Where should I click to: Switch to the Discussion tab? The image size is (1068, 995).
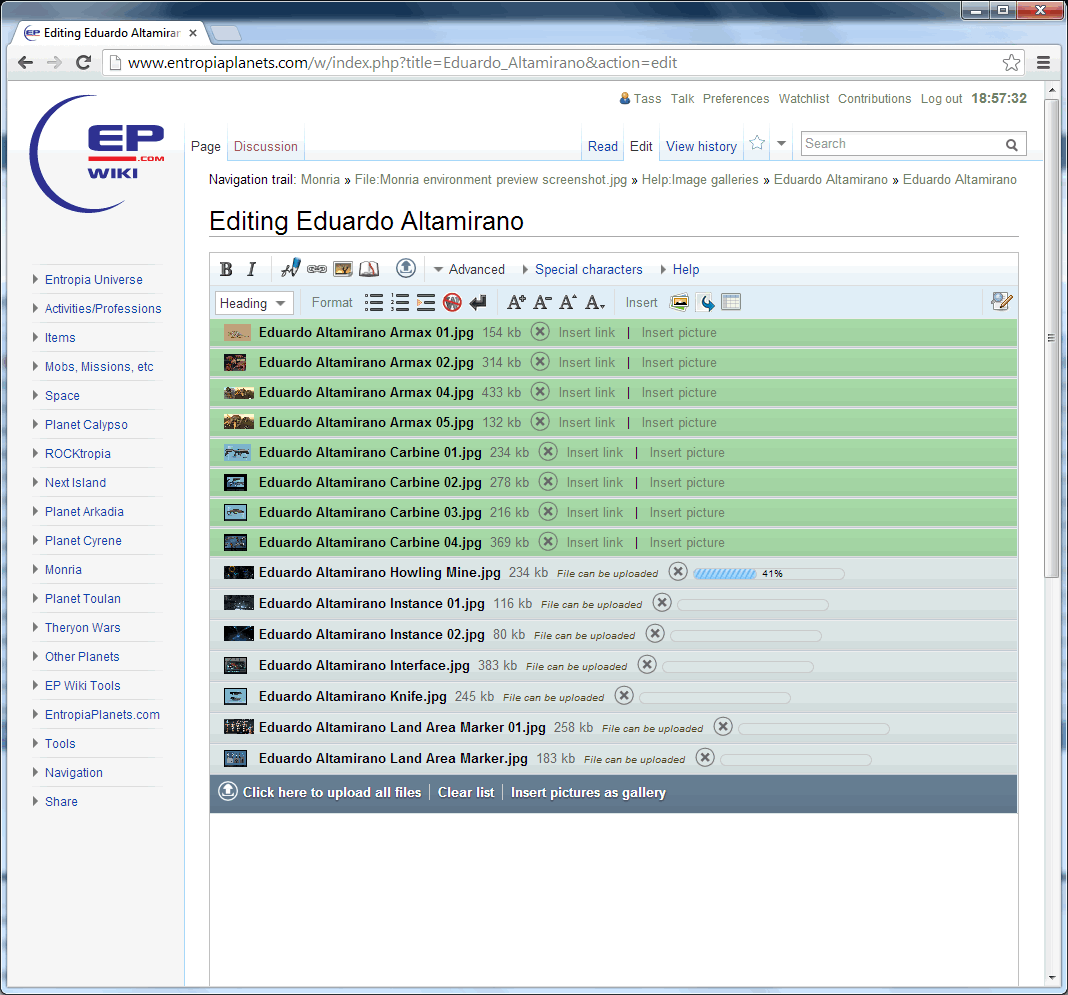[x=266, y=146]
